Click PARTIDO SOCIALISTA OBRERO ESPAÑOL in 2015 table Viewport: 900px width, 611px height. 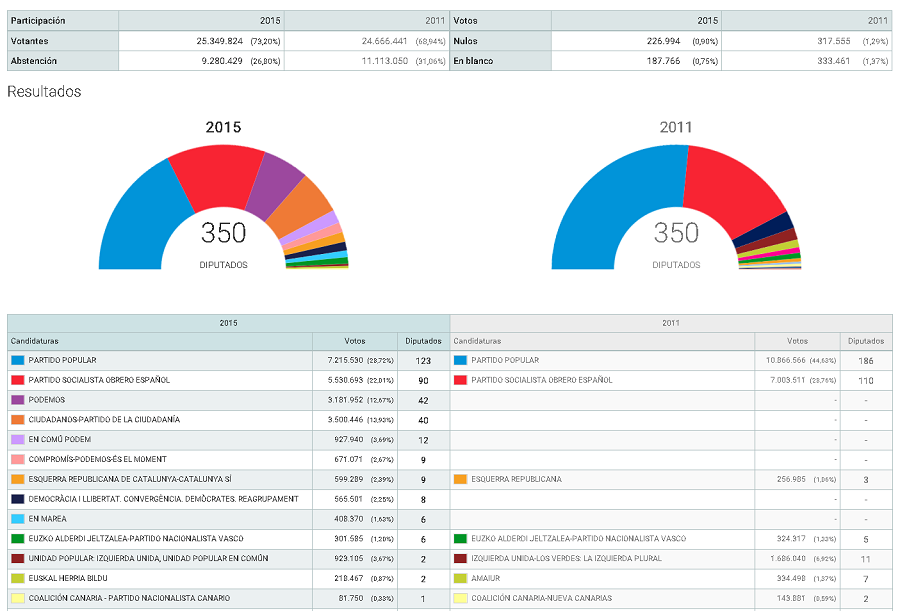tap(99, 380)
